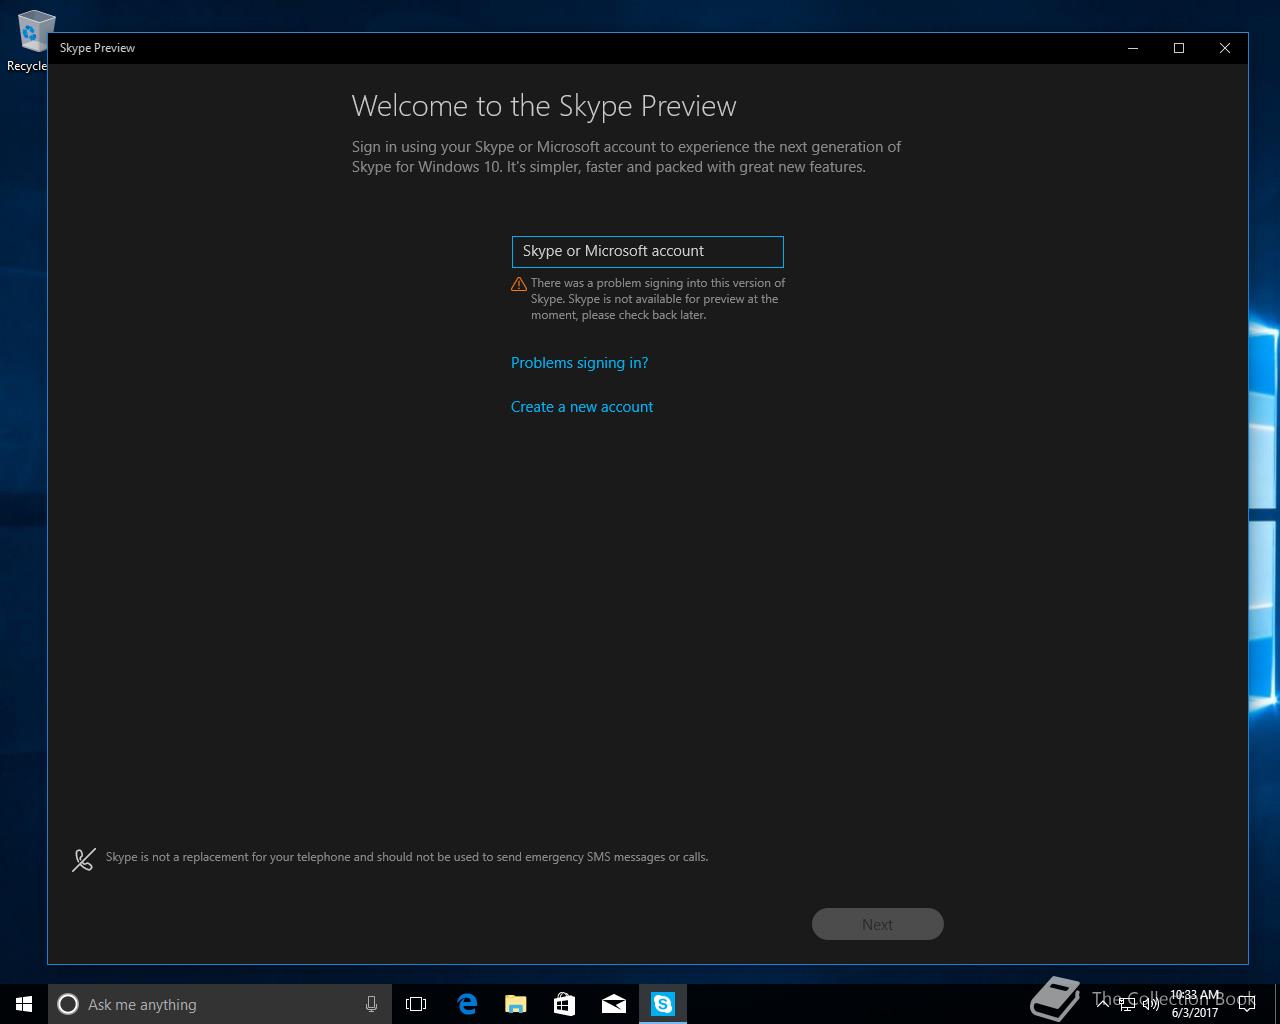Activate the Cortana microphone icon

click(371, 1004)
